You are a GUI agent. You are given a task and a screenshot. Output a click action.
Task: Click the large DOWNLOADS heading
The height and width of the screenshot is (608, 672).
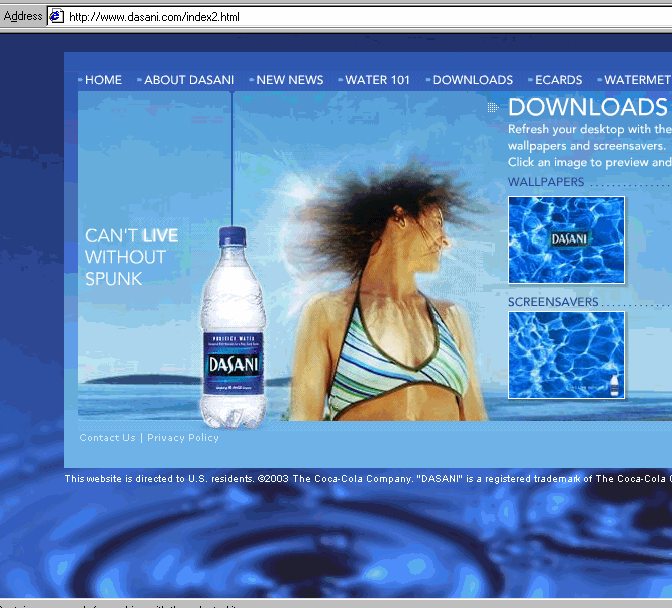coord(588,107)
